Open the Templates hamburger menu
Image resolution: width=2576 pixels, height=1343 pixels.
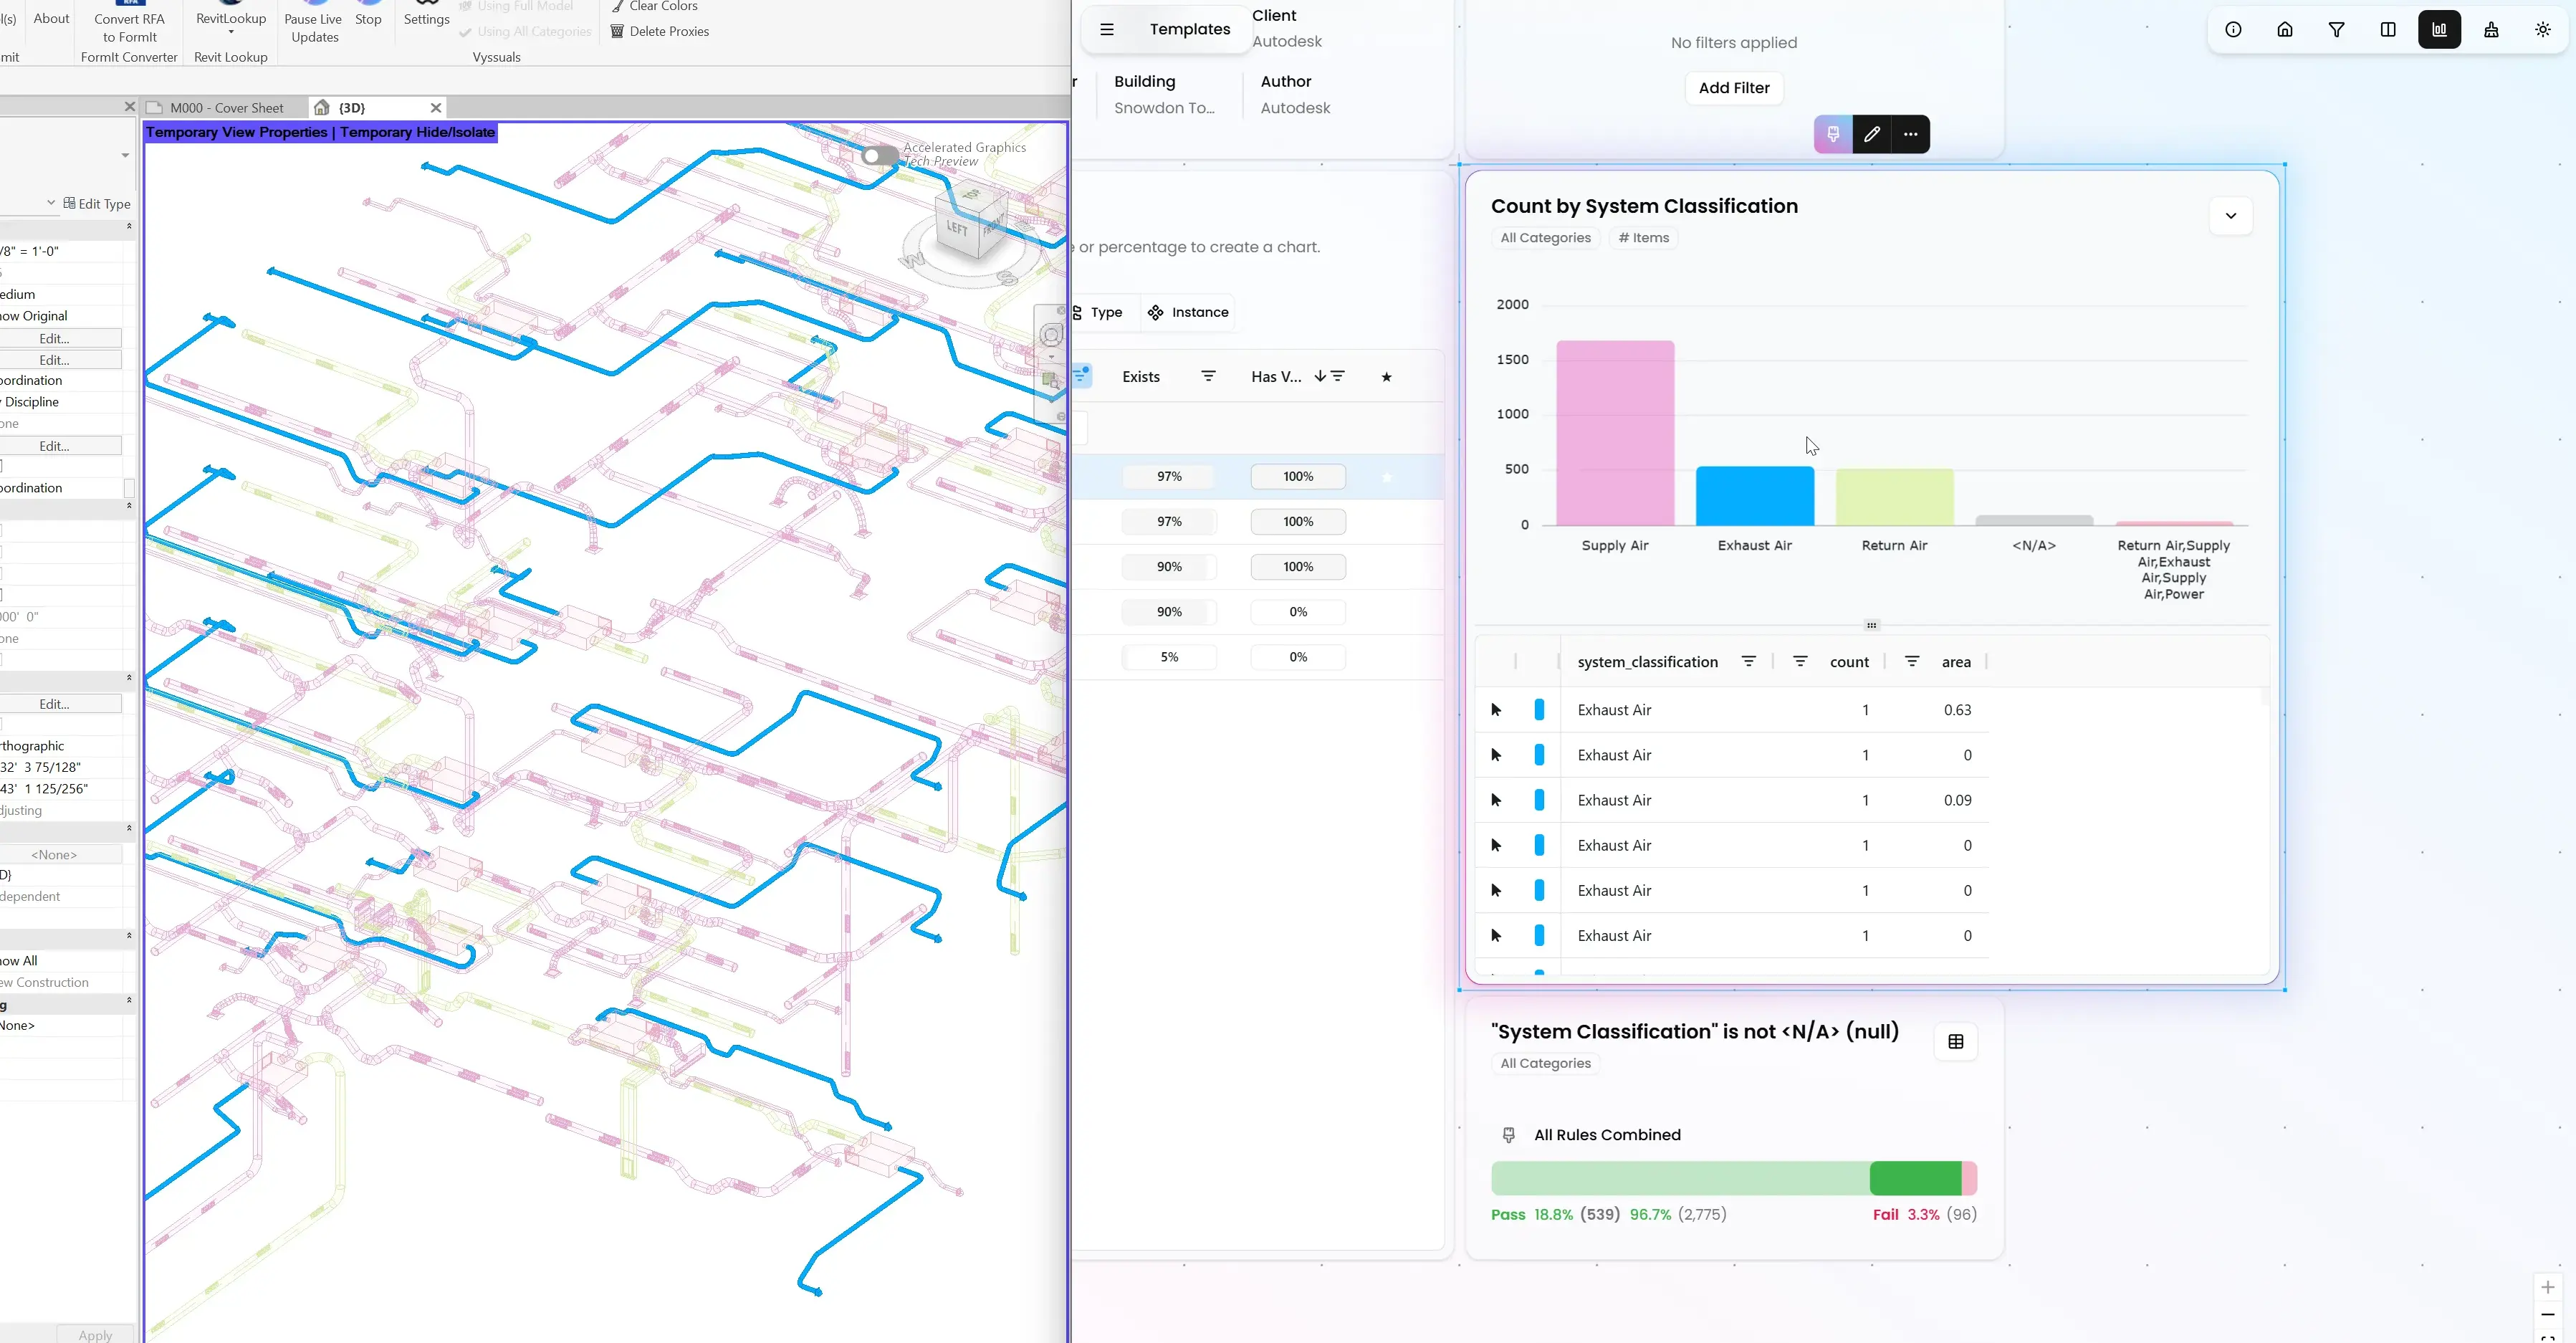(1107, 30)
